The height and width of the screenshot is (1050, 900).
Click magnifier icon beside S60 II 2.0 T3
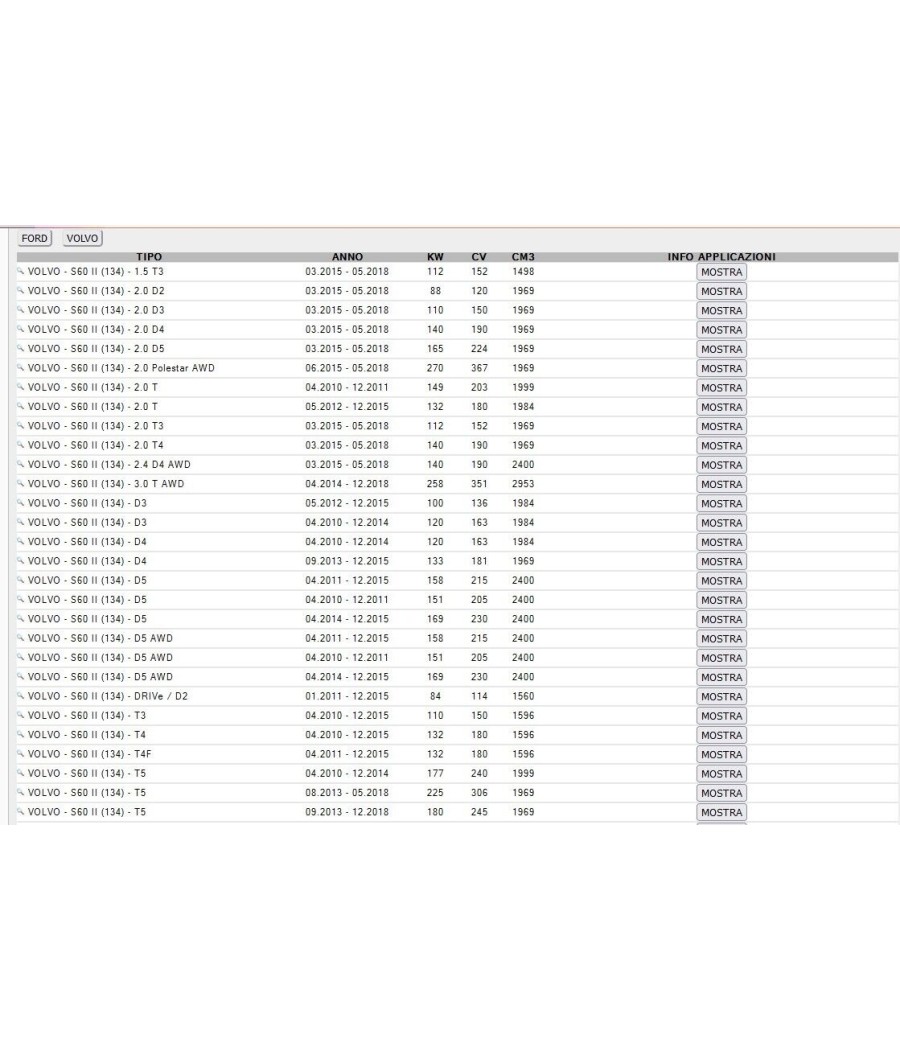(21, 425)
